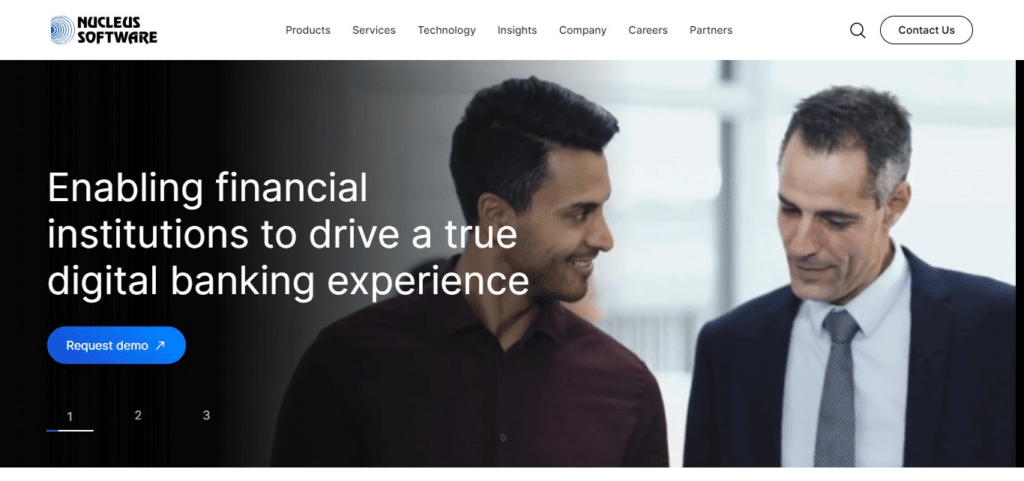This screenshot has width=1024, height=481.
Task: Go to the Careers page
Action: coord(648,30)
